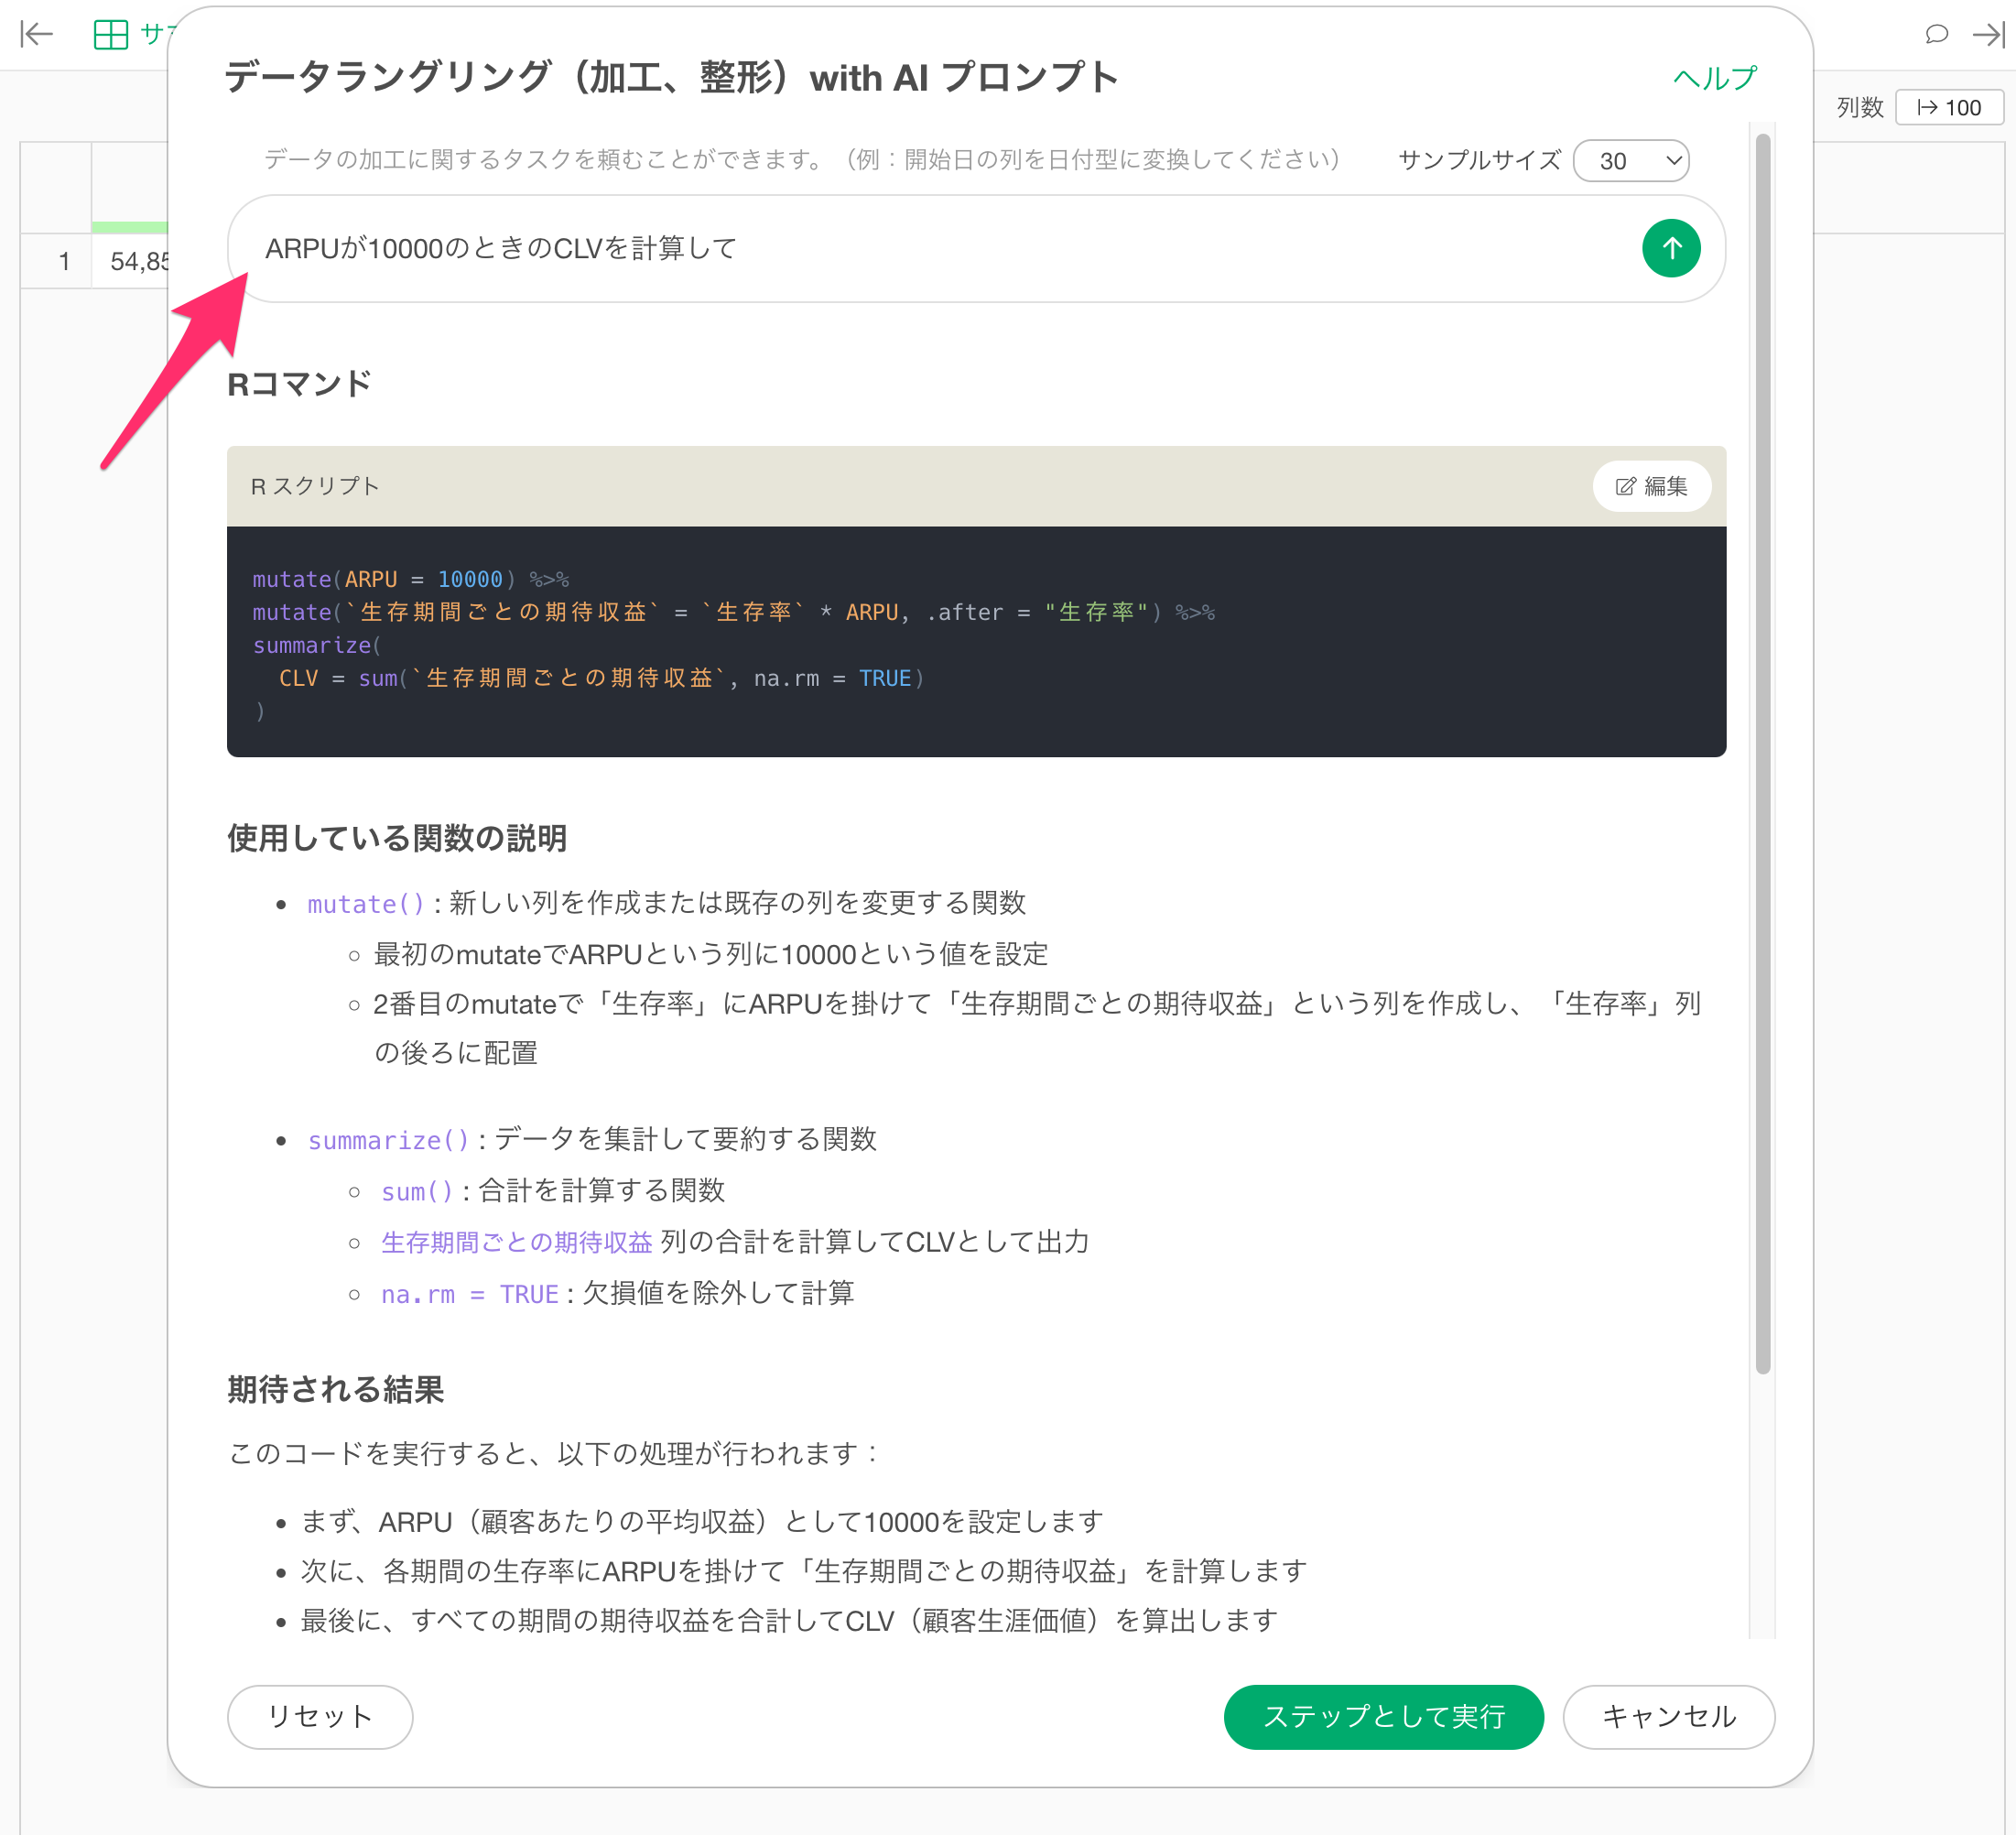The width and height of the screenshot is (2016, 1835).
Task: Click the 列数 field showing 100
Action: coord(1949,108)
